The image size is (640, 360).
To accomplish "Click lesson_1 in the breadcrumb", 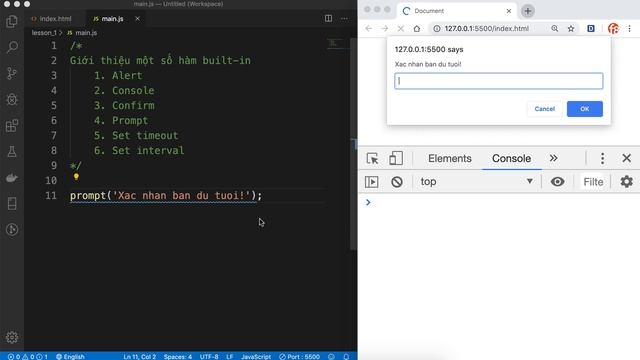I will pos(44,33).
